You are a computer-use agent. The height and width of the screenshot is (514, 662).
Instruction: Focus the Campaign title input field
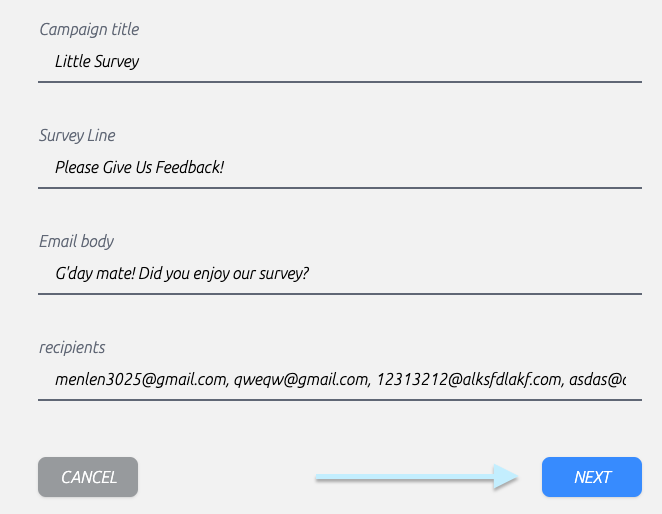[340, 62]
